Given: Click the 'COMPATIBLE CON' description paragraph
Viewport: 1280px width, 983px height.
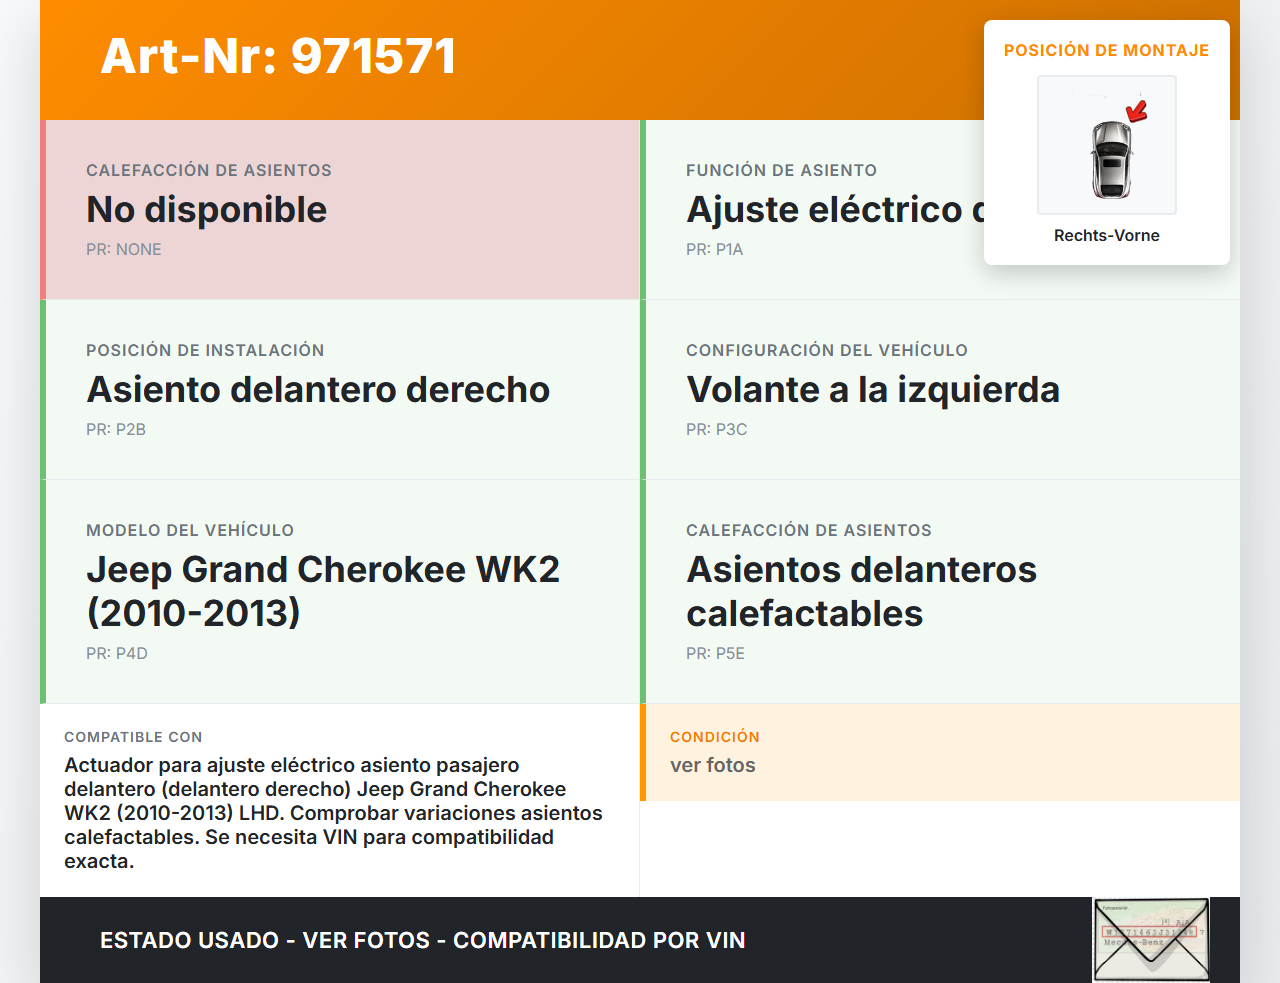Looking at the screenshot, I should (333, 813).
